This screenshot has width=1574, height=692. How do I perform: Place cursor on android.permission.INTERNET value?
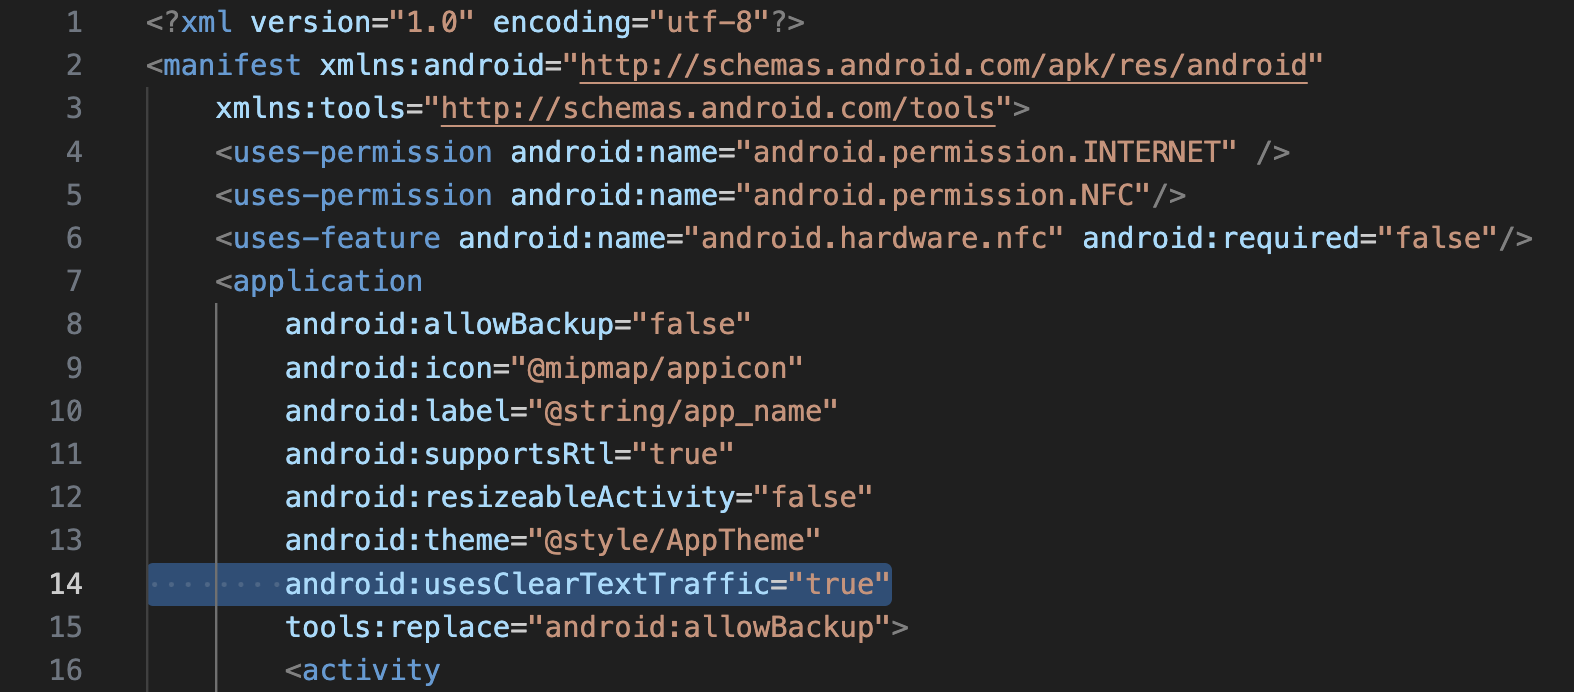[x=986, y=152]
